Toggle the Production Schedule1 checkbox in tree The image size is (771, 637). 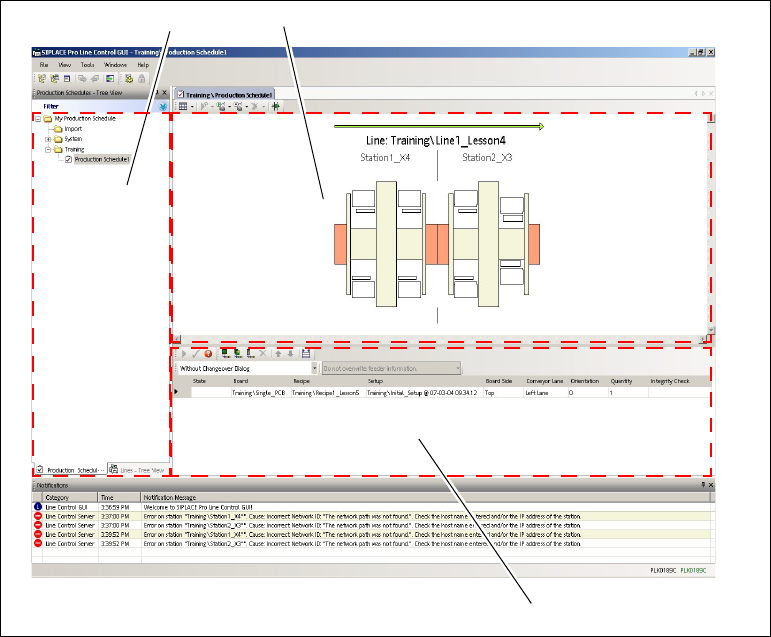point(68,159)
